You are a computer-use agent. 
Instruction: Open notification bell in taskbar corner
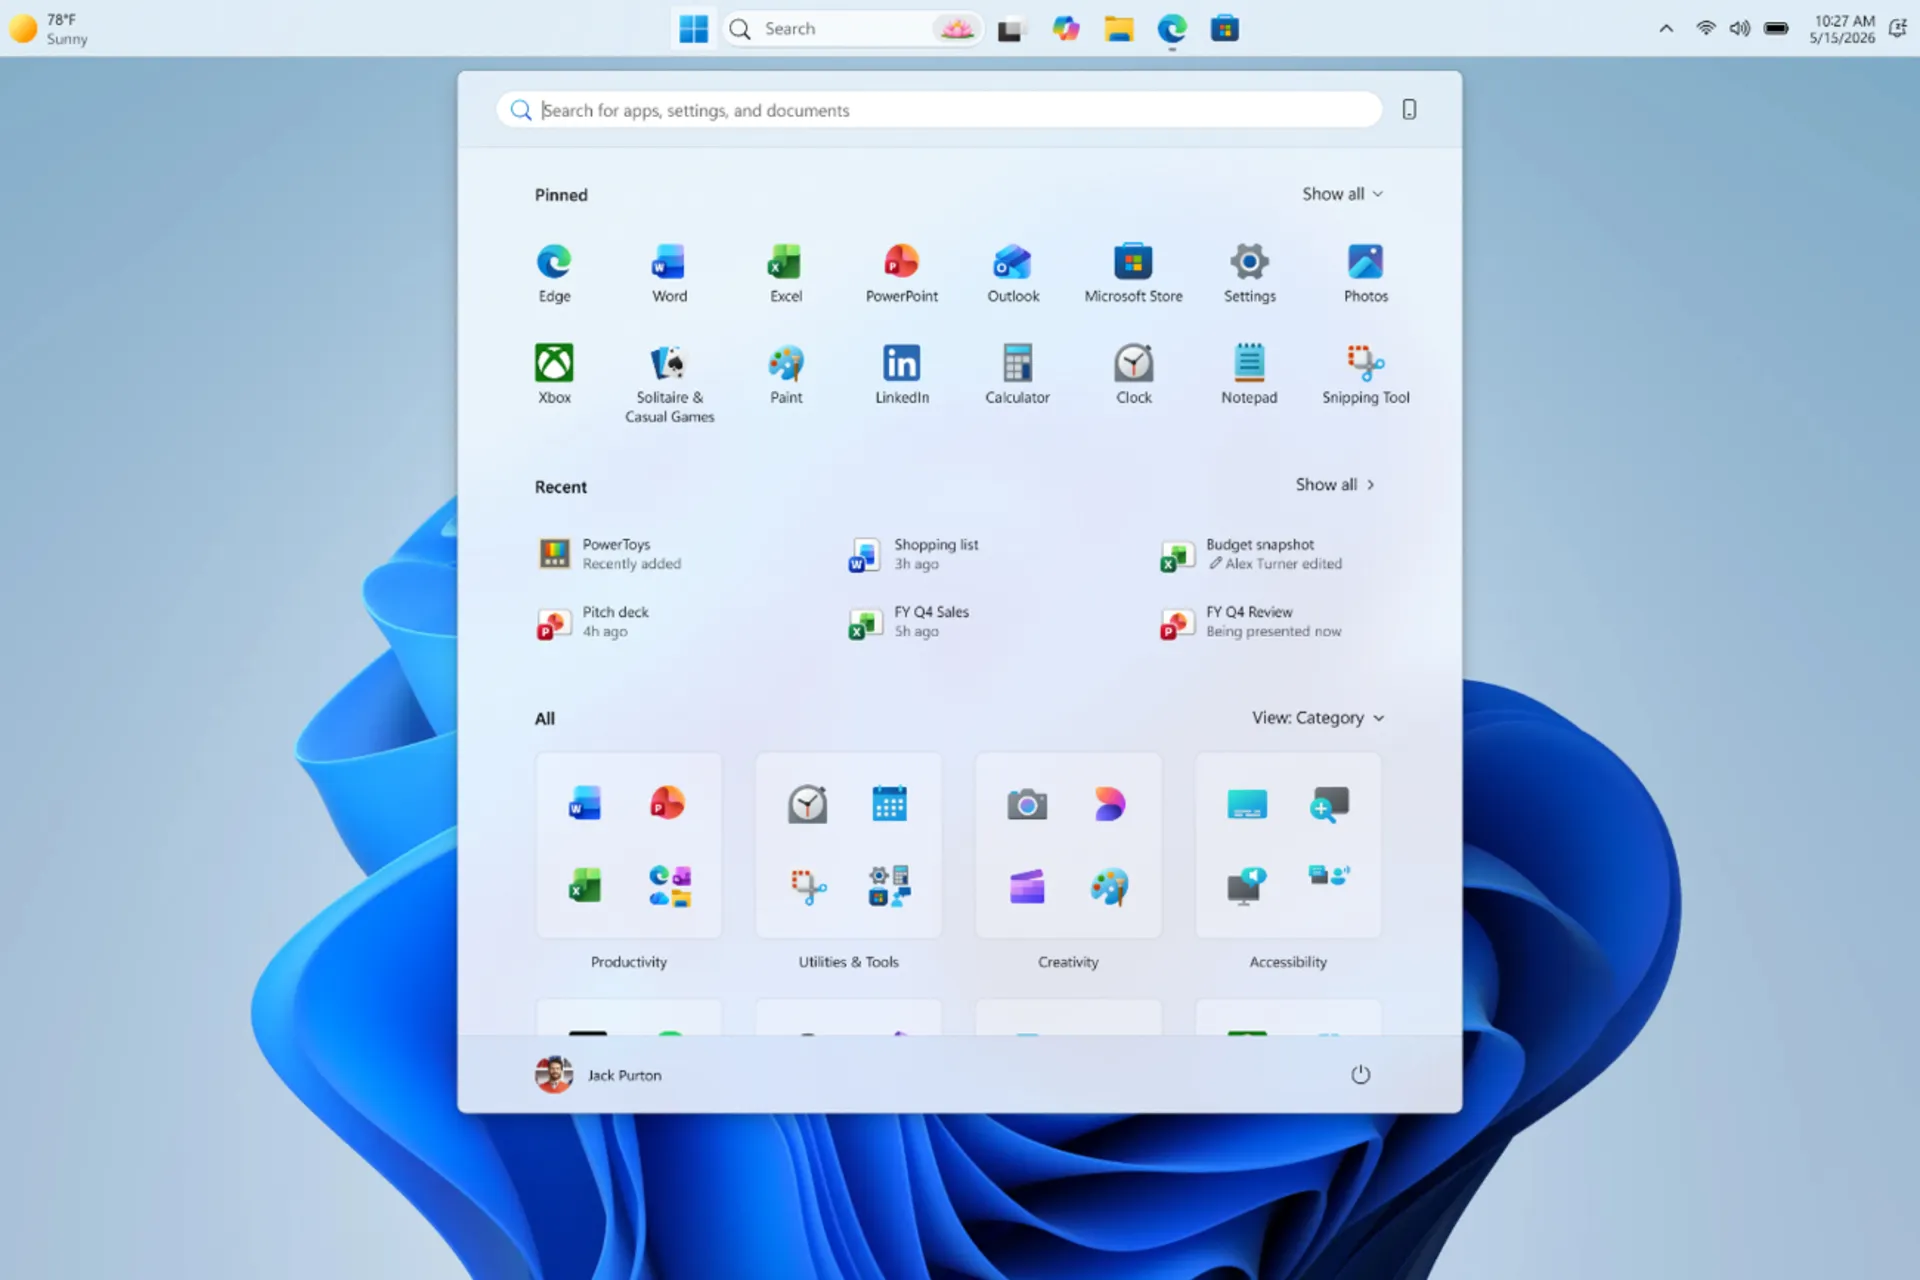click(1897, 29)
